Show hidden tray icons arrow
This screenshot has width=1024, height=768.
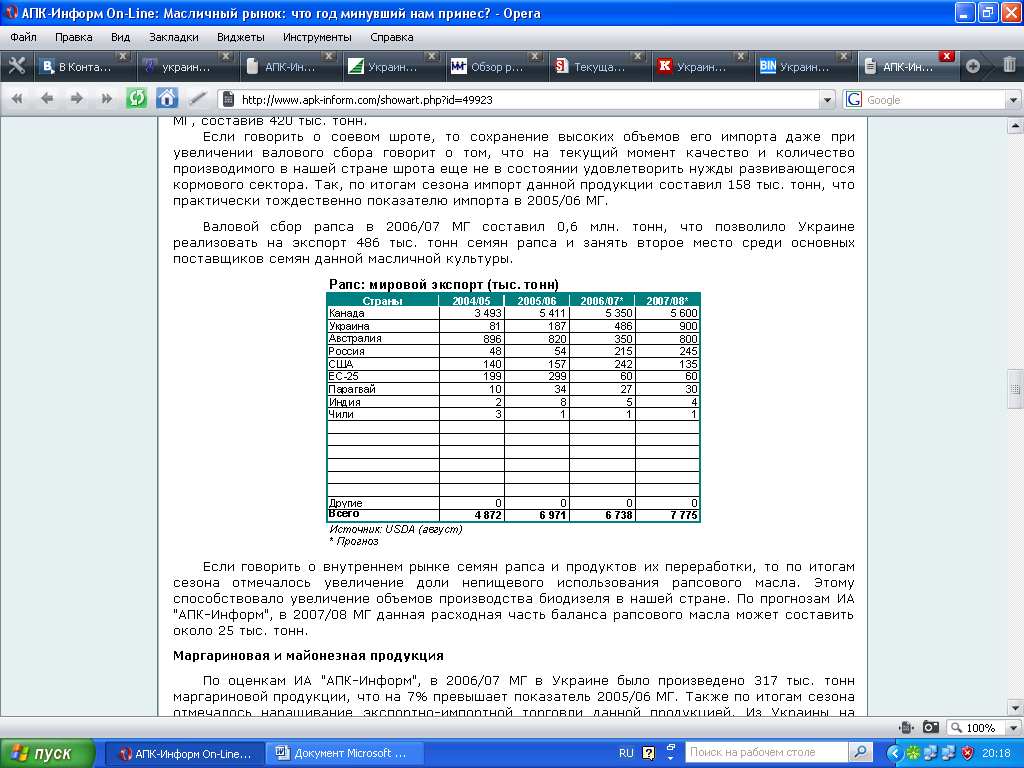click(895, 753)
